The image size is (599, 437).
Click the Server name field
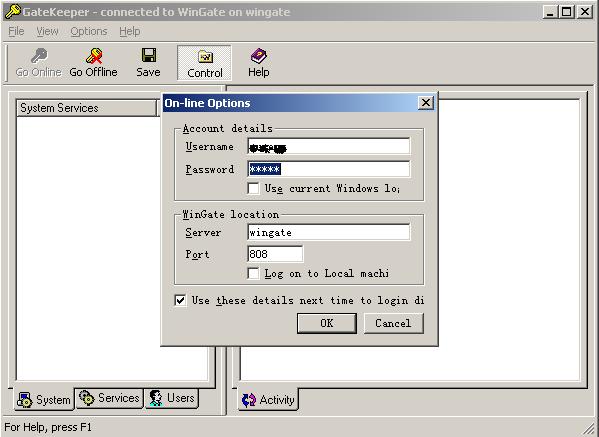pos(329,232)
